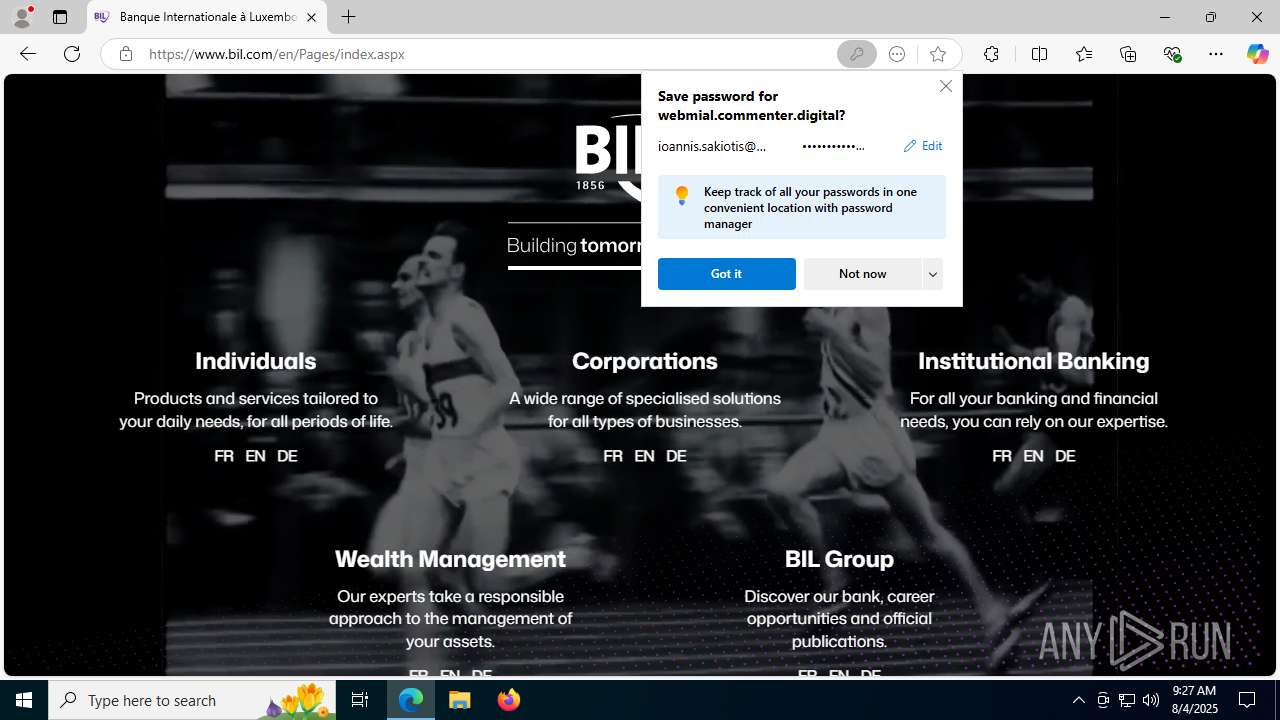This screenshot has height=720, width=1280.
Task: Click the taskbar search box
Action: (x=192, y=700)
